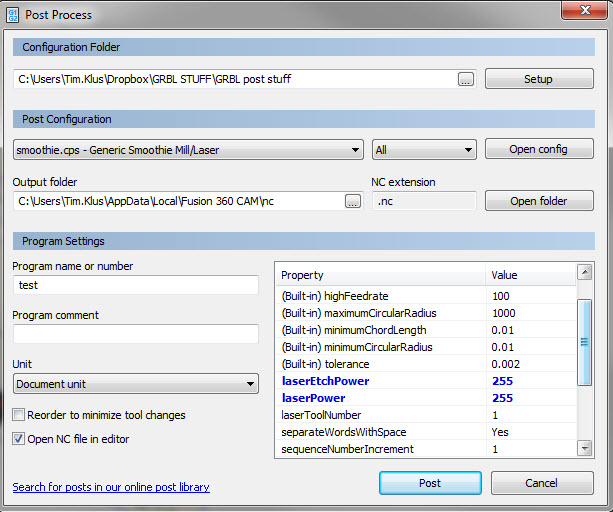This screenshot has height=512, width=613.
Task: Click the Post Process window title icon
Action: tap(14, 15)
